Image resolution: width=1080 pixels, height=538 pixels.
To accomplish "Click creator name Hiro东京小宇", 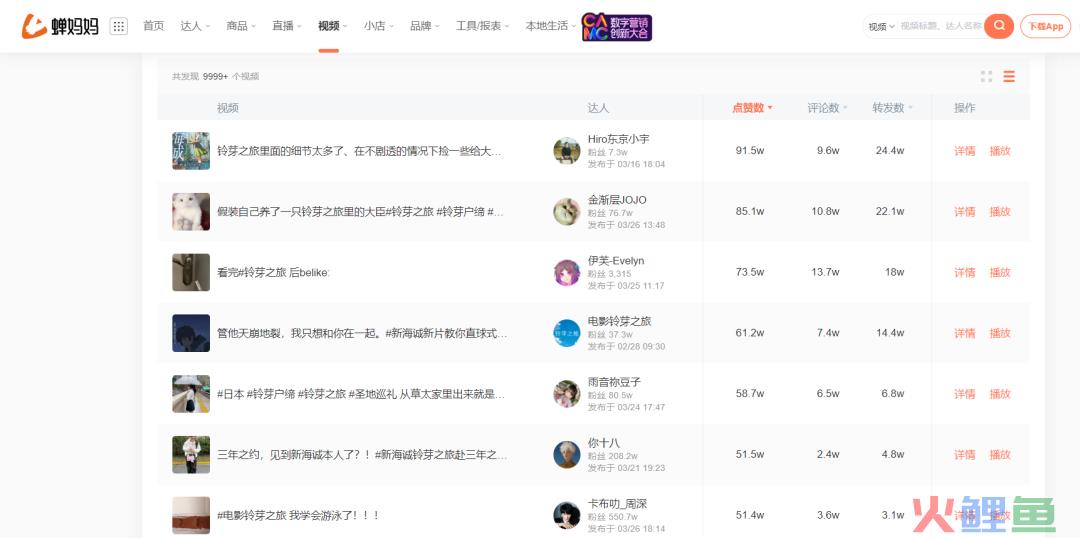I will tap(619, 138).
